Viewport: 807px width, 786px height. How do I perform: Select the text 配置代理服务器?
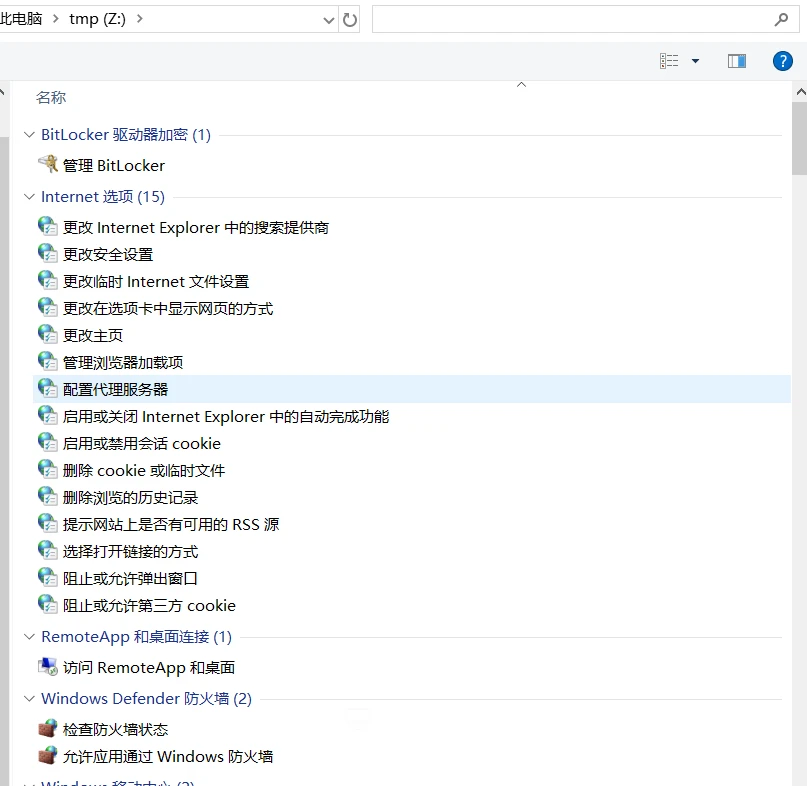pyautogui.click(x=116, y=390)
